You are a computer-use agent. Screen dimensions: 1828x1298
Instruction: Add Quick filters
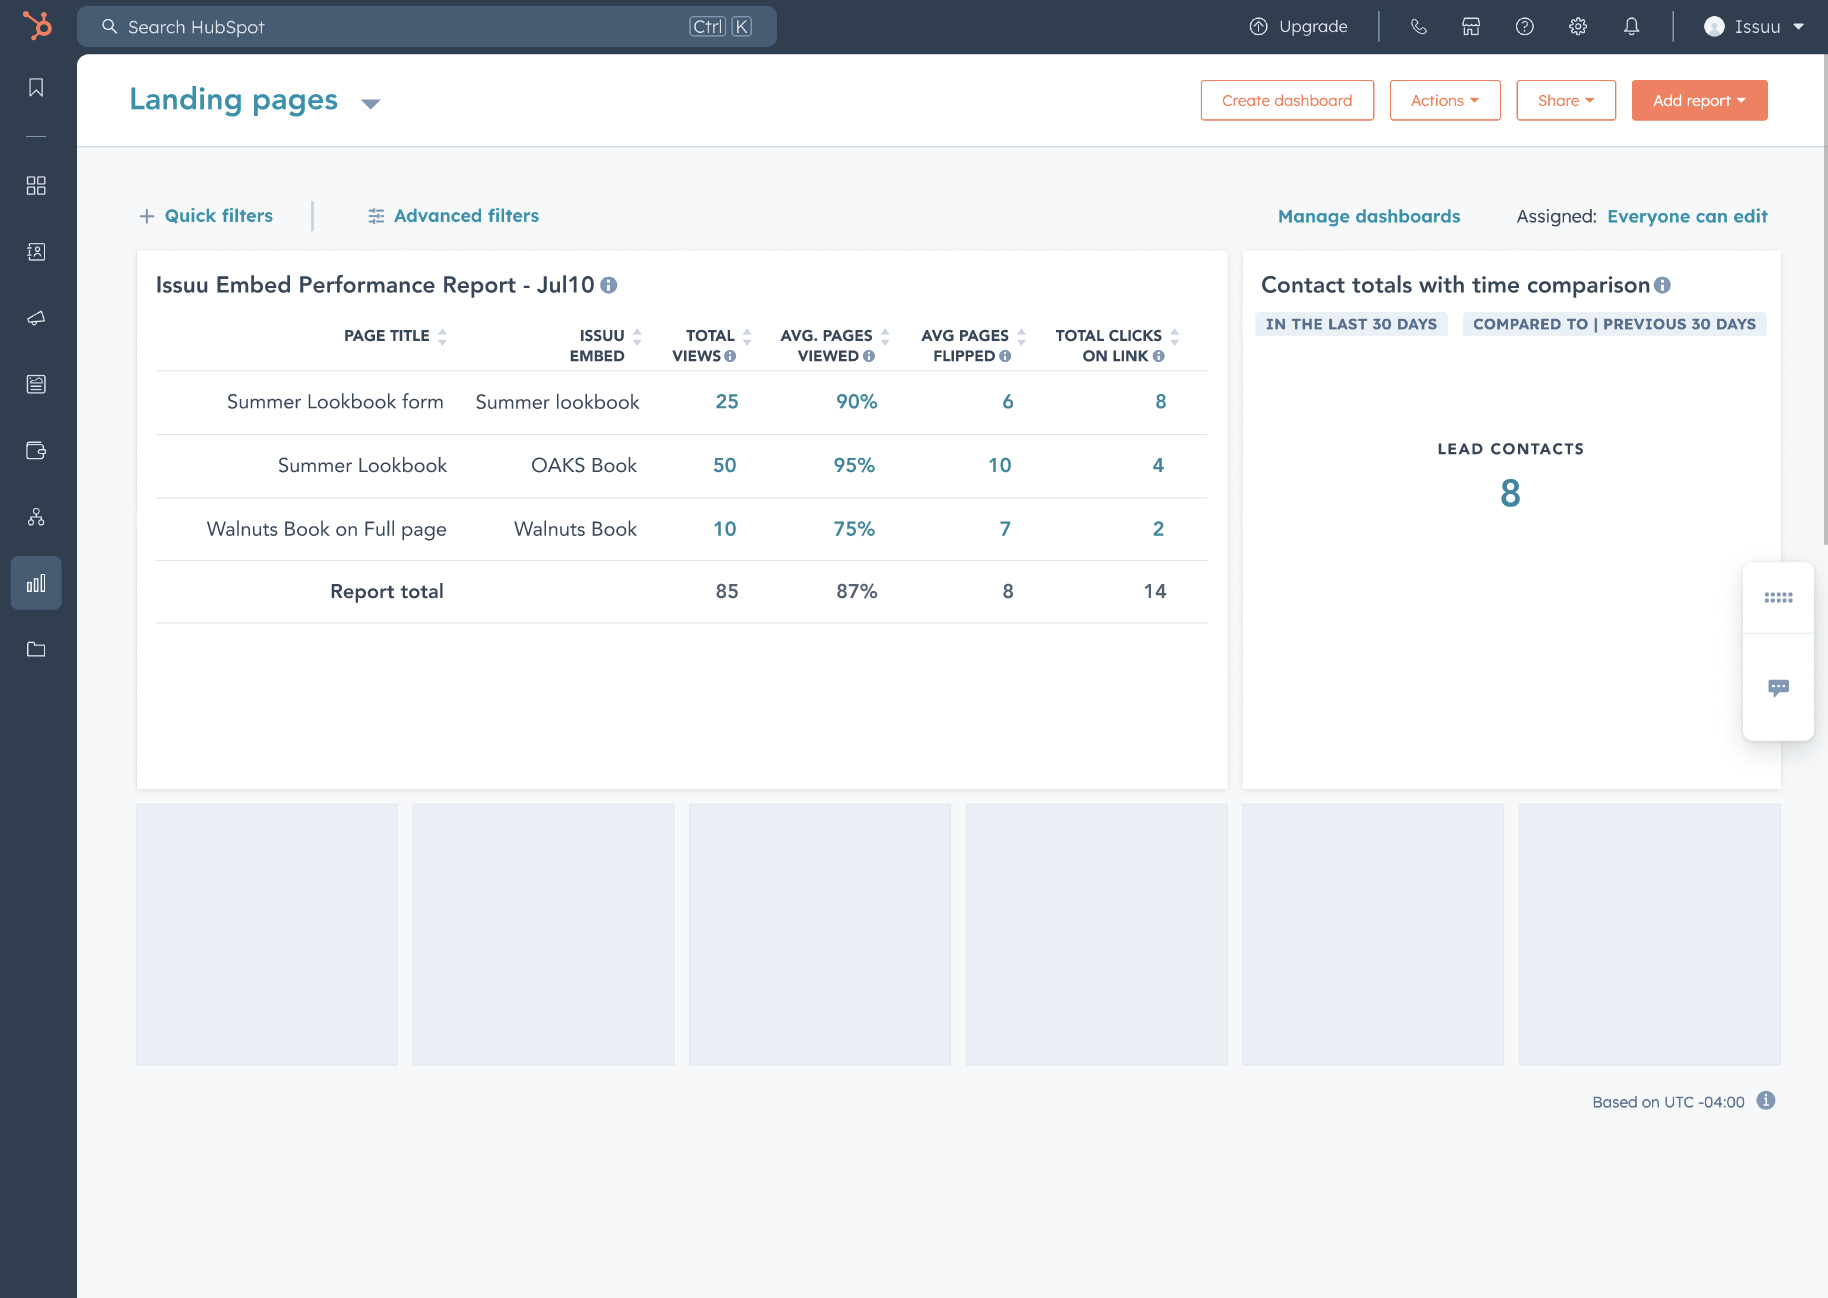click(206, 216)
